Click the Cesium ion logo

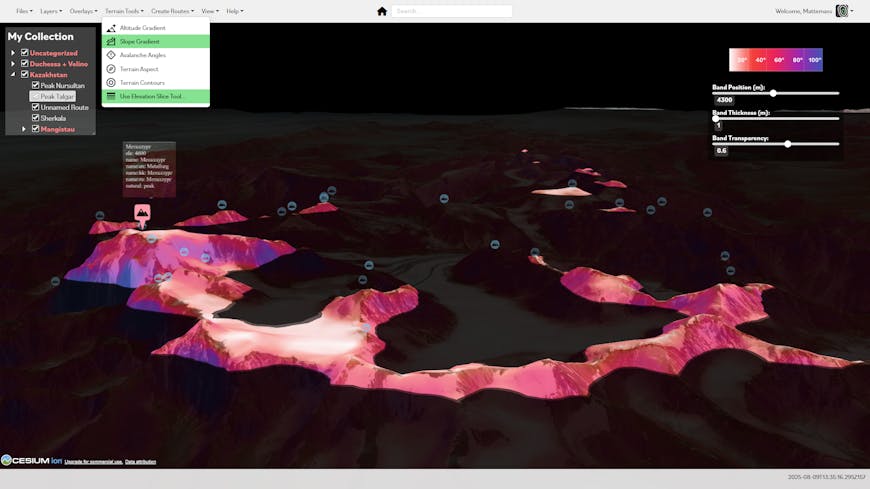(x=32, y=461)
